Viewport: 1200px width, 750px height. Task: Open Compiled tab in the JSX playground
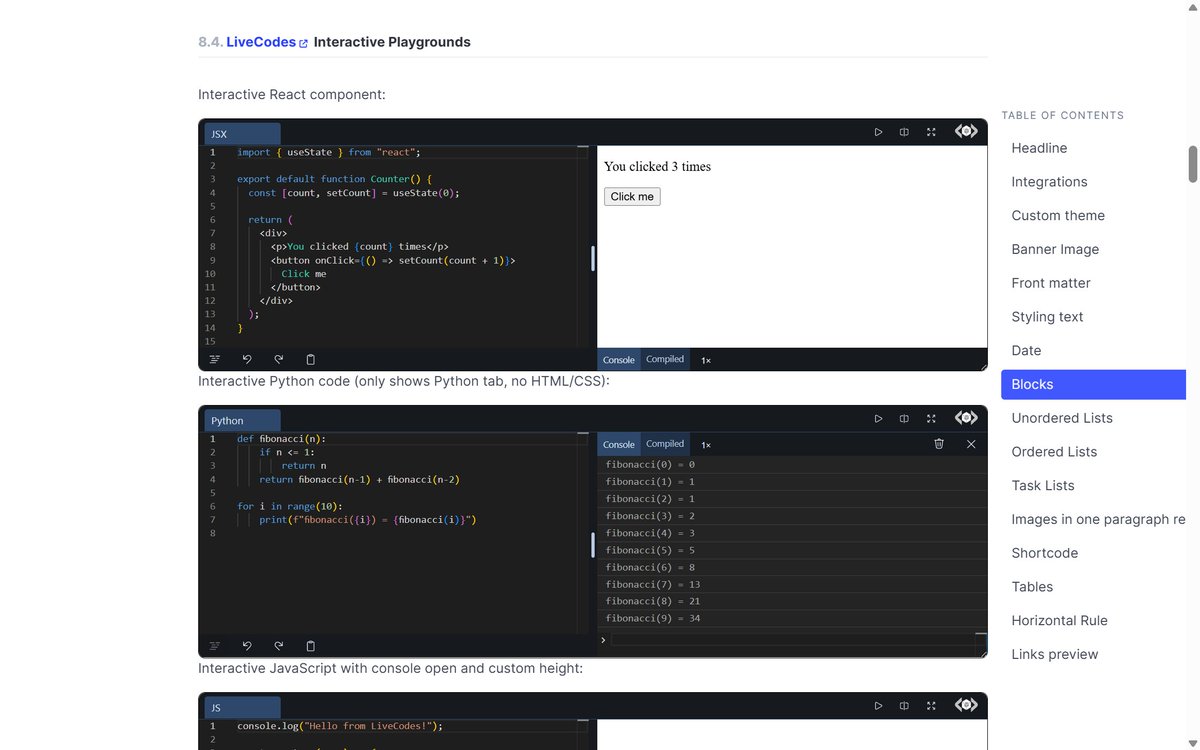[x=665, y=360]
